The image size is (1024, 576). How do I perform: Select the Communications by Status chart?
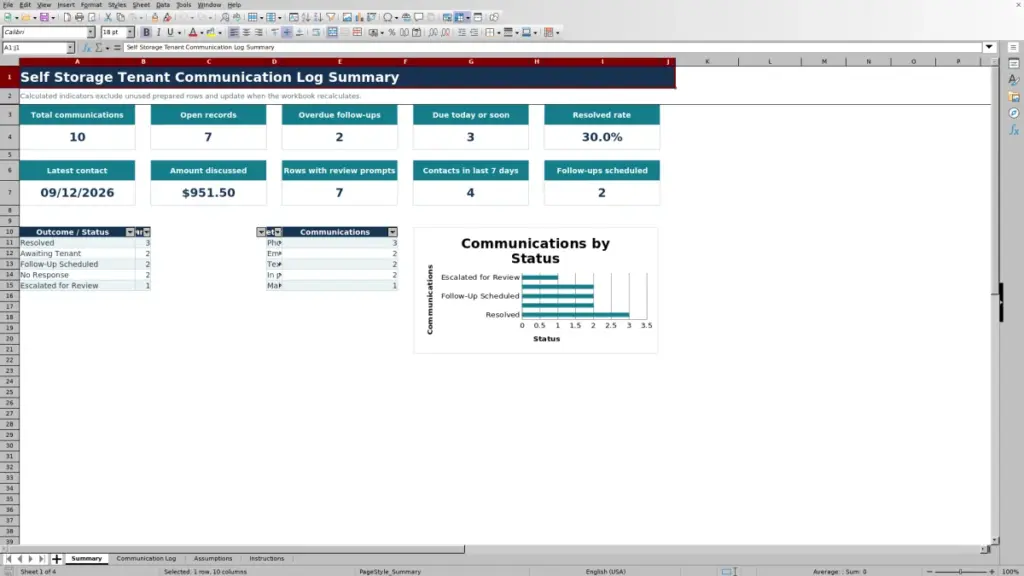point(536,291)
